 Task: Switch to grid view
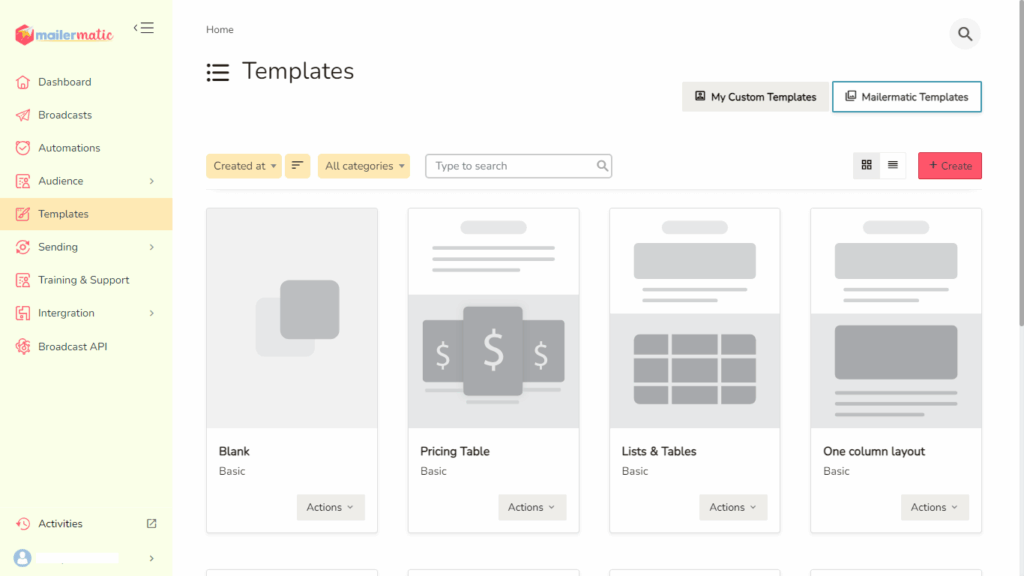pyautogui.click(x=867, y=165)
